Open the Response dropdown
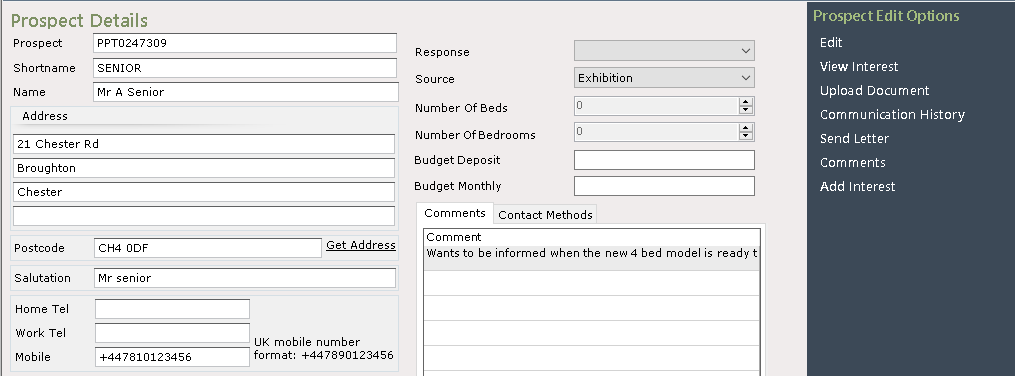Screen dimensions: 1015x376 click(x=664, y=50)
